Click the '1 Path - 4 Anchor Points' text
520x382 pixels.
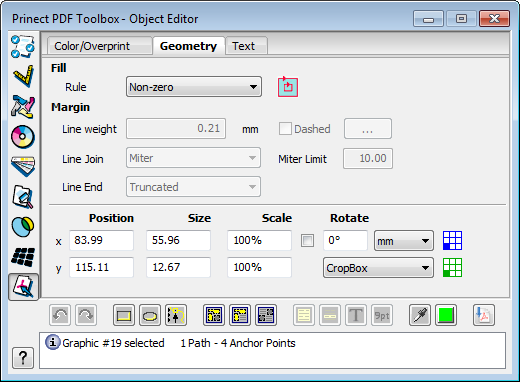pos(238,343)
